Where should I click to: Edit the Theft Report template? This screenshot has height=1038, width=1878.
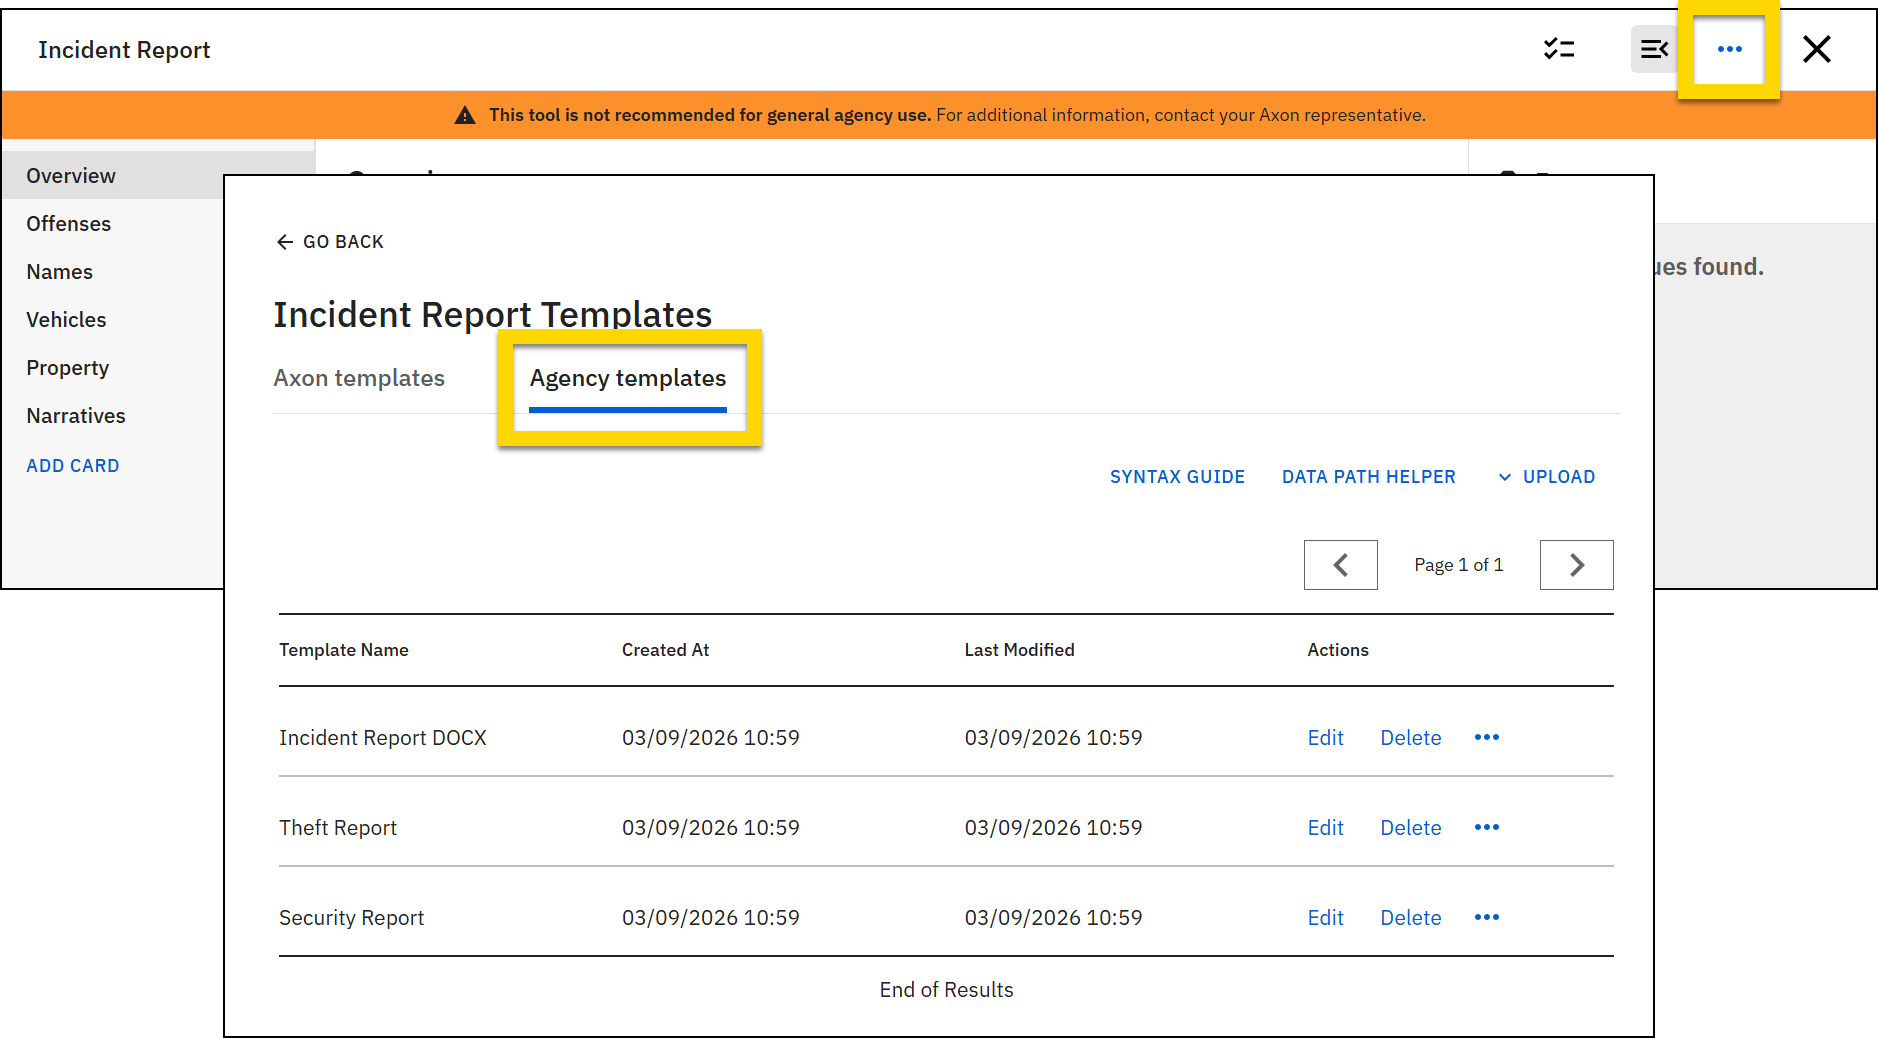[1325, 828]
